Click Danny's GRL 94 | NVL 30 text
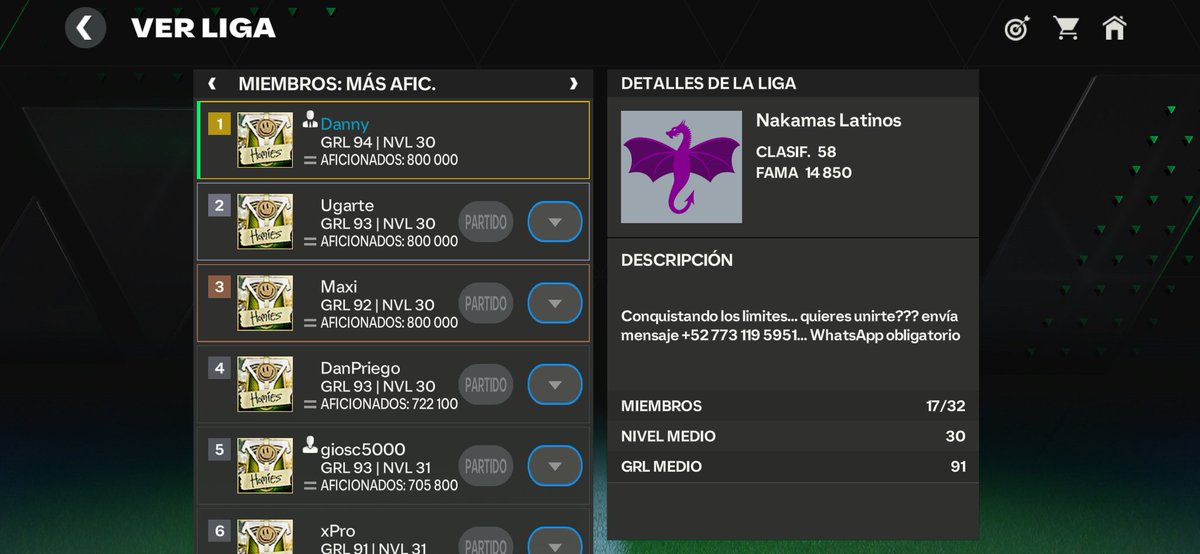1200x554 pixels. 378,142
